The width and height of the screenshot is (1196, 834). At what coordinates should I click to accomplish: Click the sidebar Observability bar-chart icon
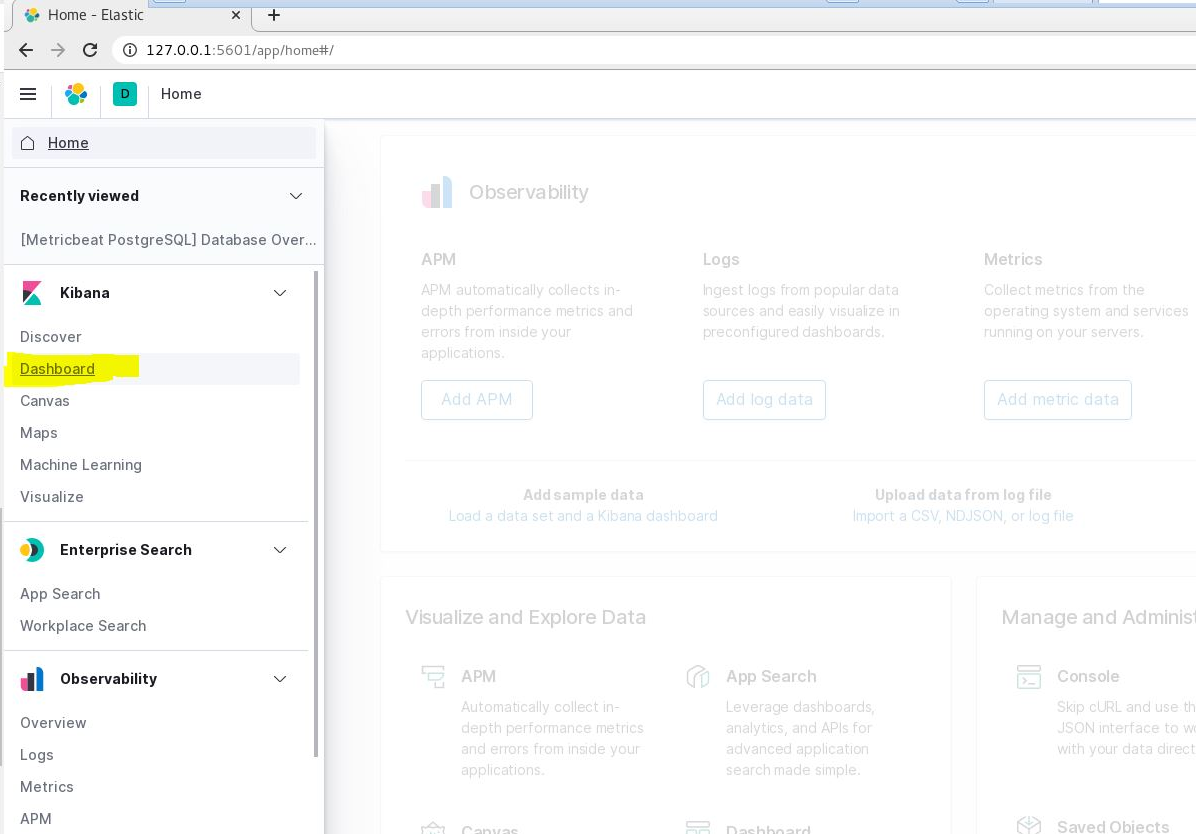[32, 679]
